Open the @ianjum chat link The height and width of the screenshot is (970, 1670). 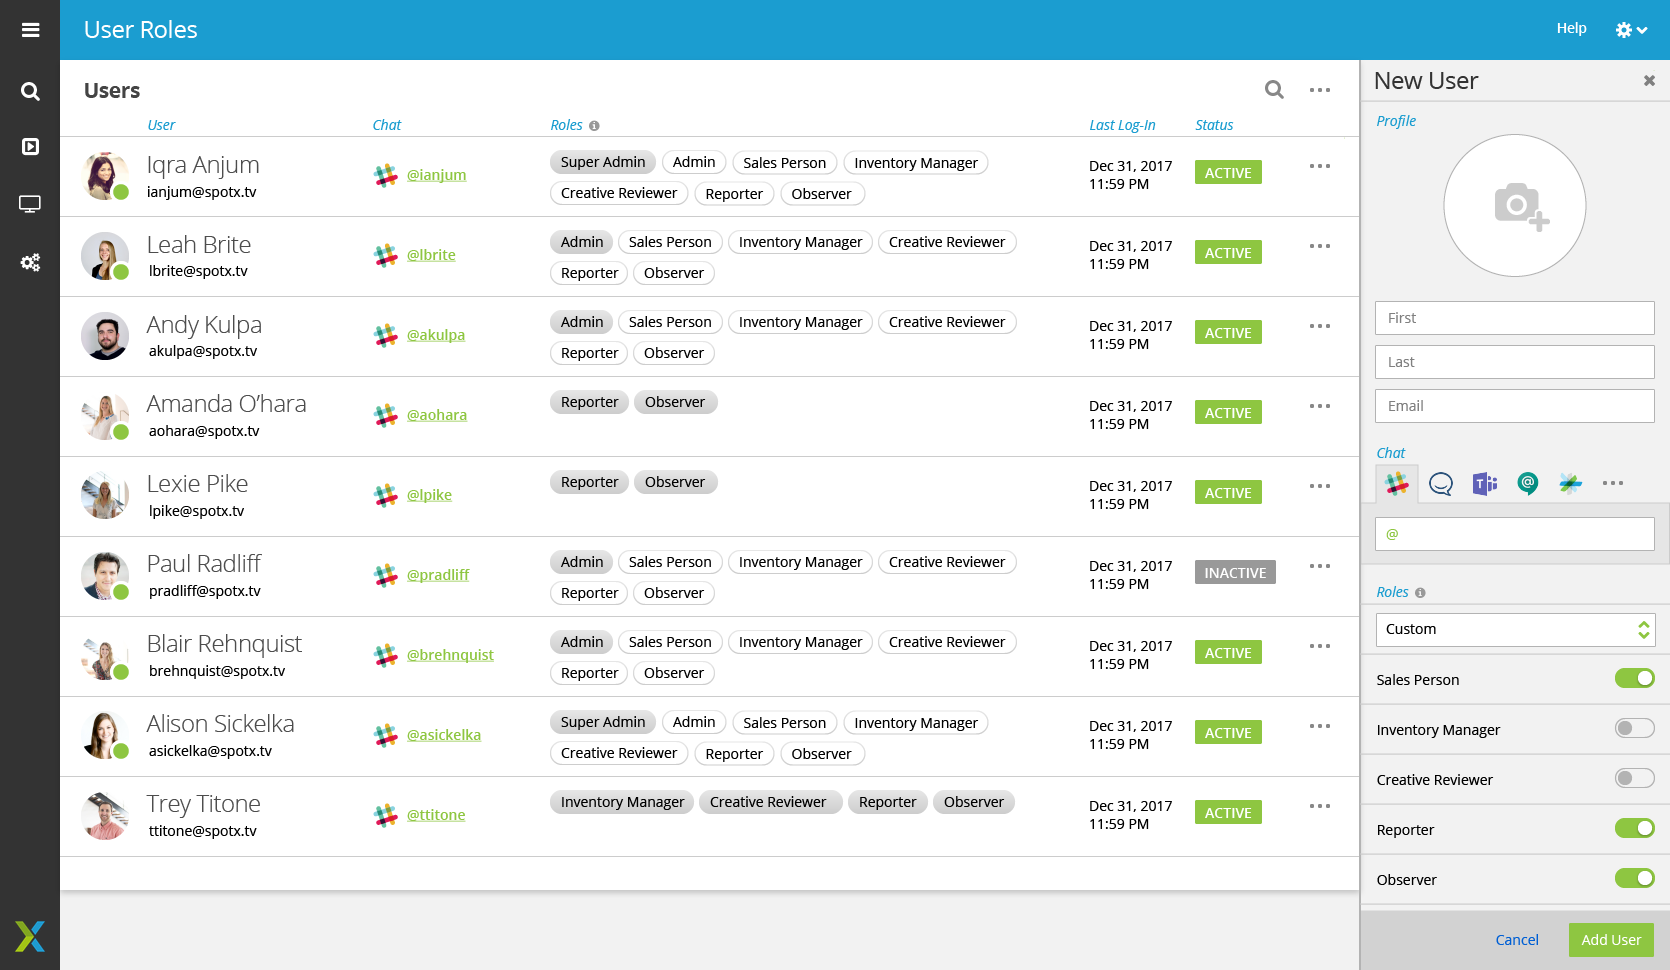click(x=436, y=175)
